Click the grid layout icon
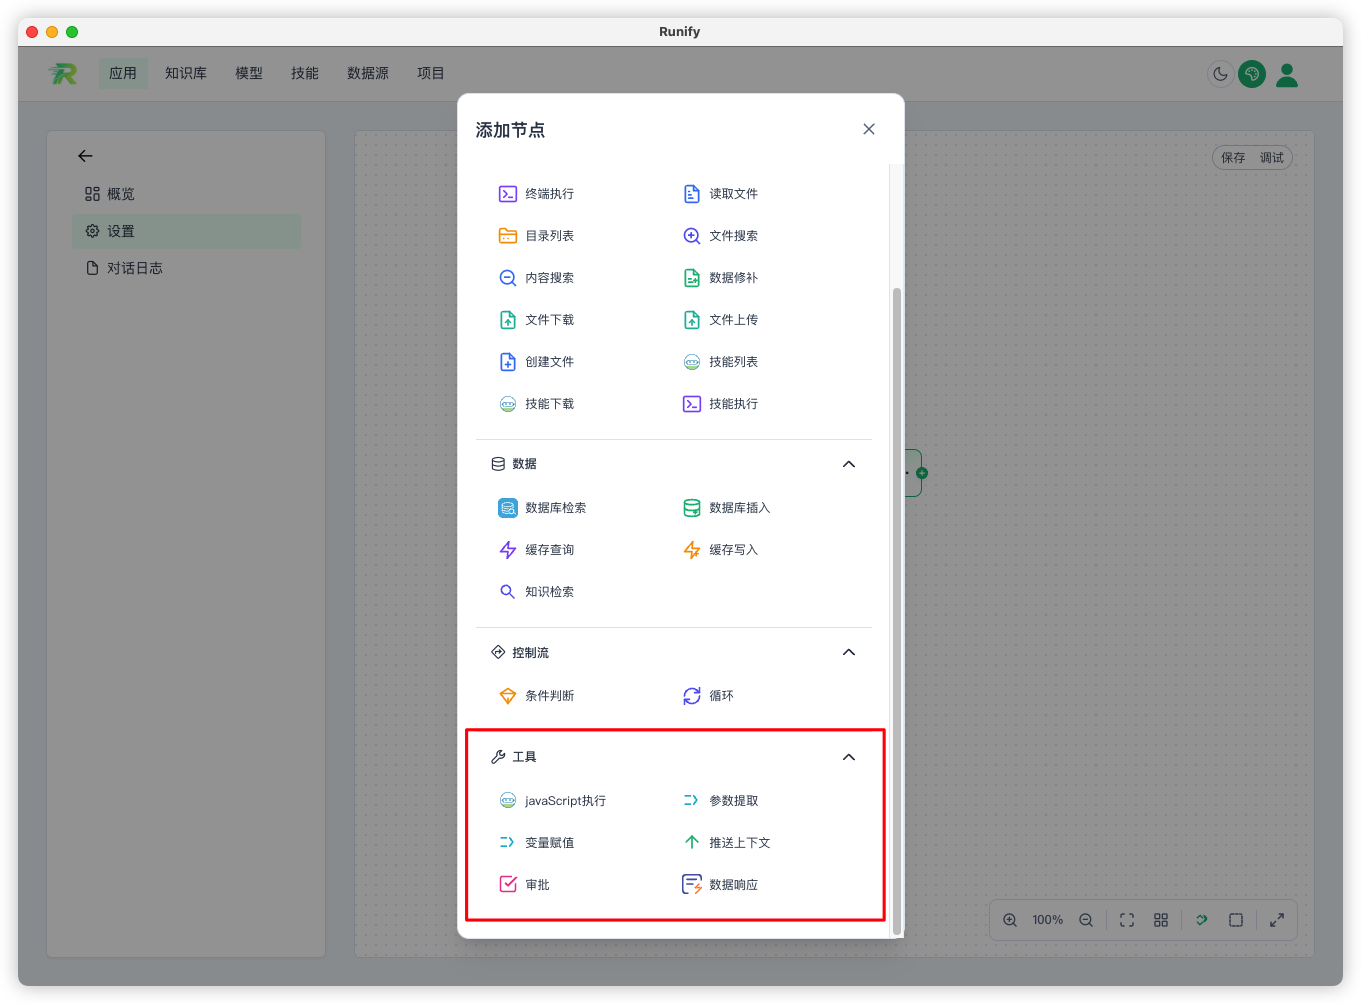The height and width of the screenshot is (1004, 1361). pos(1161,920)
